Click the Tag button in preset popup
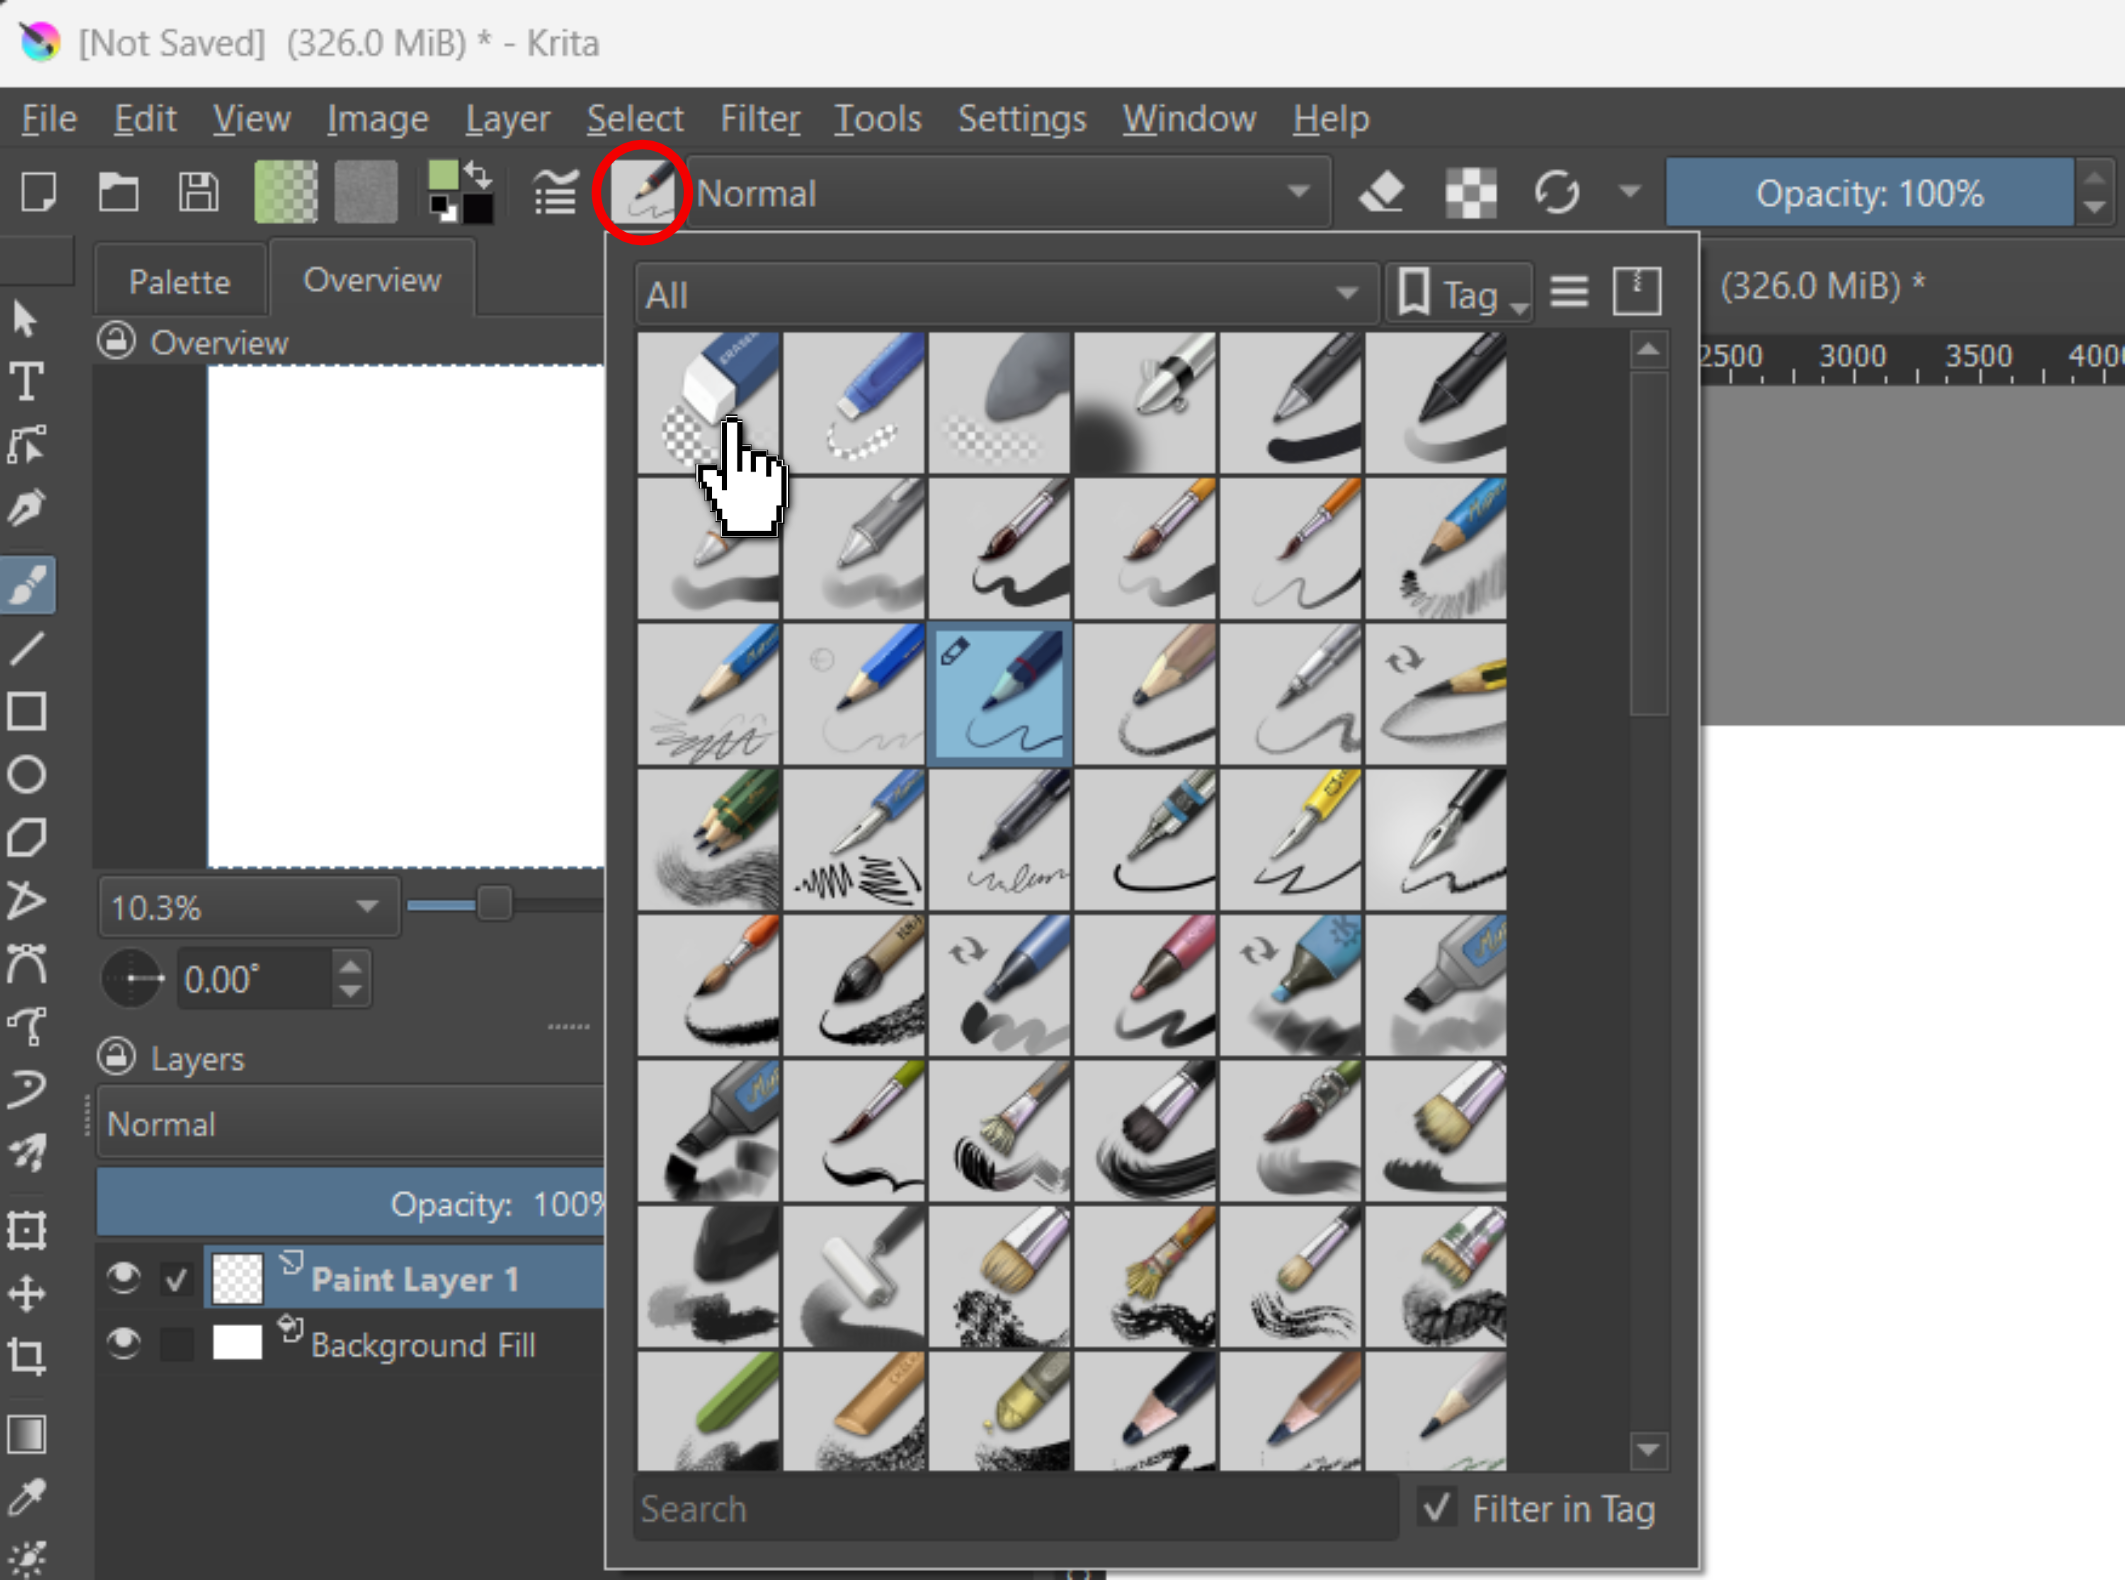The height and width of the screenshot is (1580, 2125). point(1457,292)
